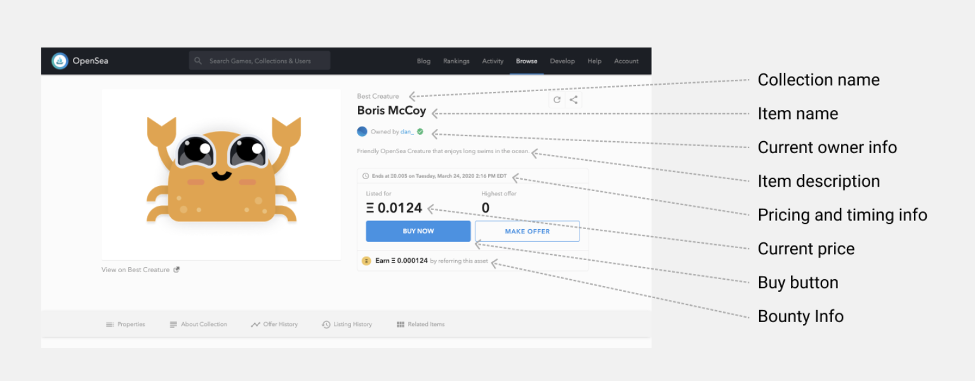Refresh metadata using the reload icon
The height and width of the screenshot is (381, 977).
coord(556,100)
